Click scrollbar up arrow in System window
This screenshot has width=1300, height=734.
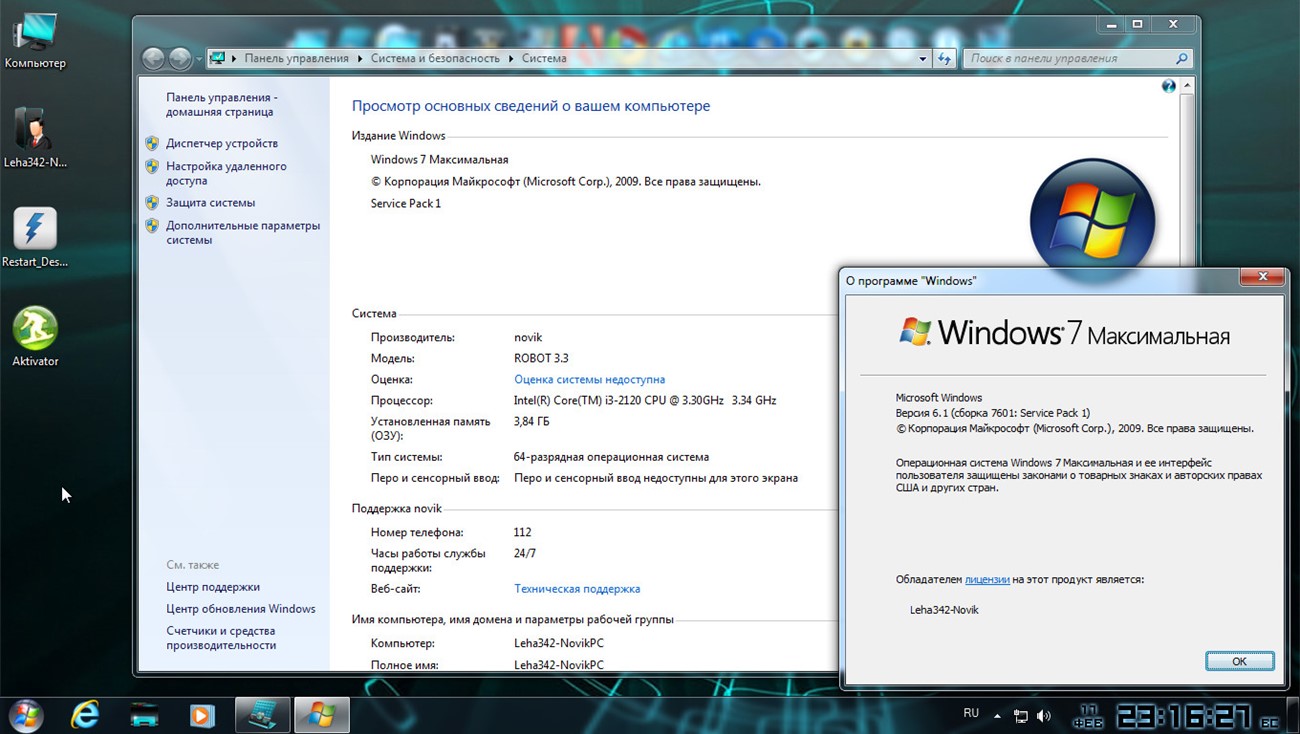coord(1187,87)
